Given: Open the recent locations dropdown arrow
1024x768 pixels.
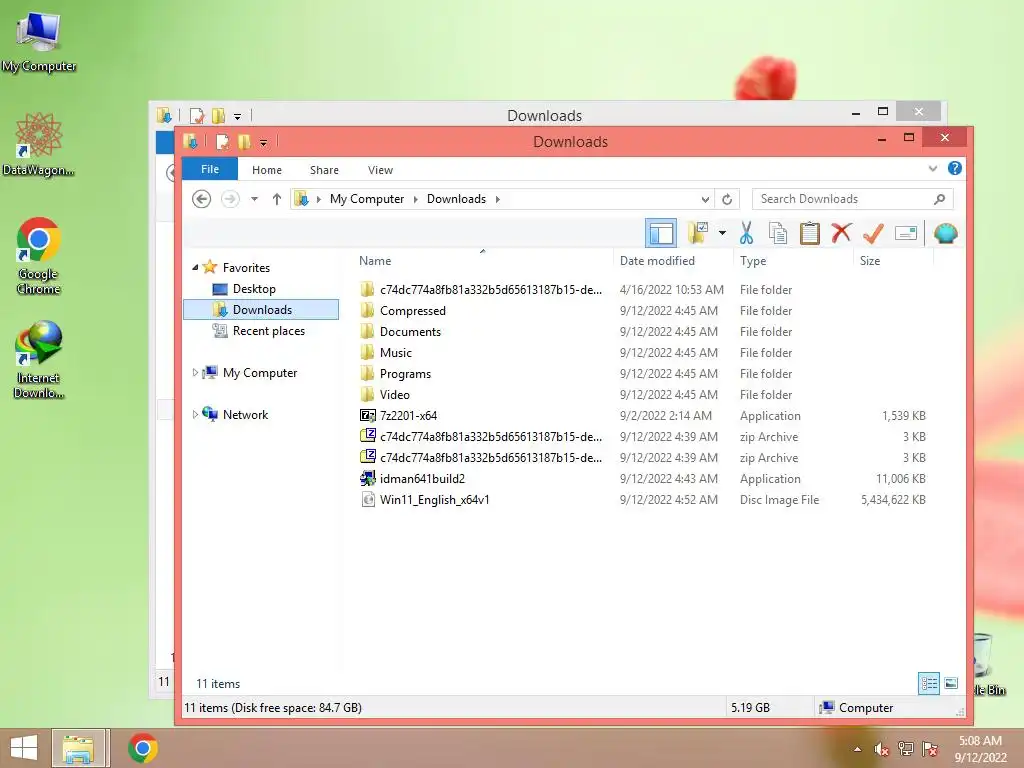Looking at the screenshot, I should [x=254, y=199].
